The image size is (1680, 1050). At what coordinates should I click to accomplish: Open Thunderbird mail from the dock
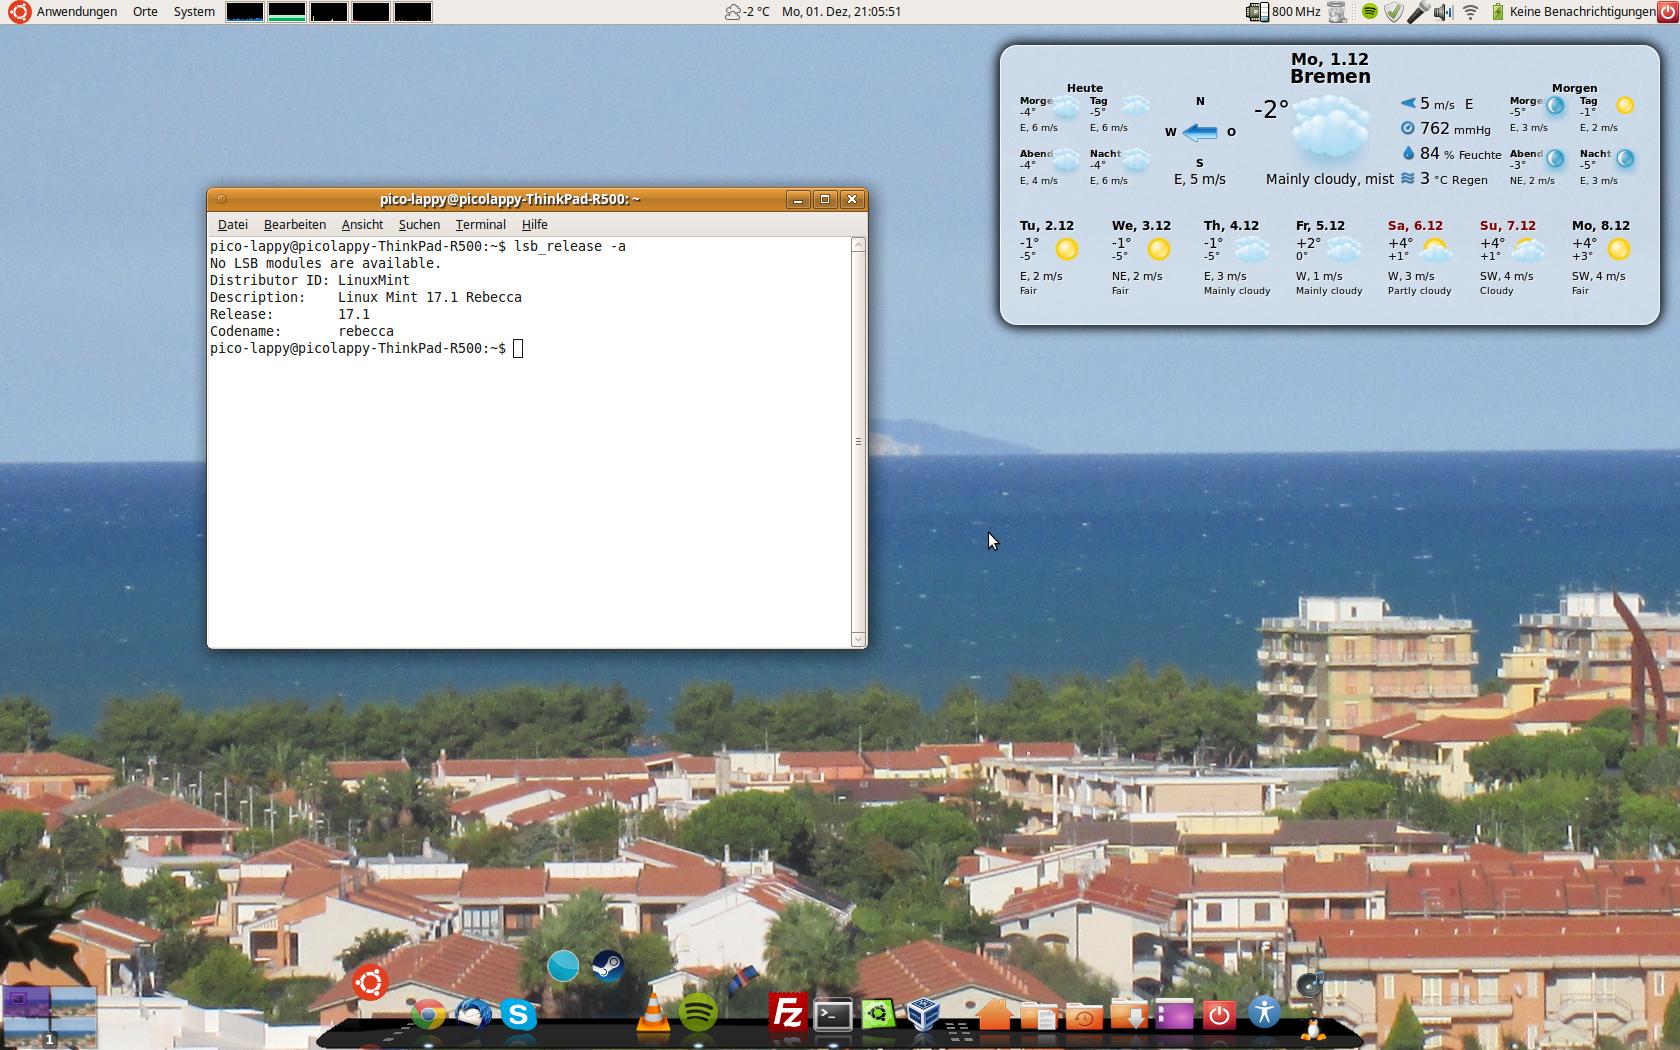tap(473, 1015)
